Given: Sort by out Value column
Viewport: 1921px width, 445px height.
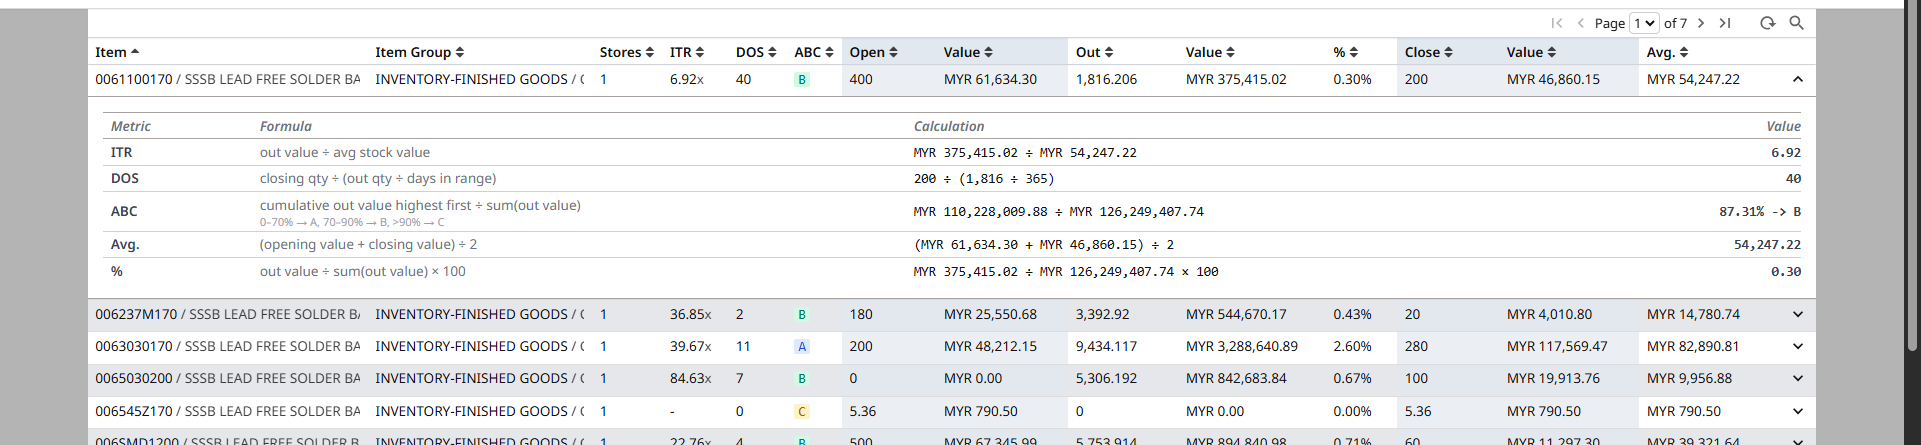Looking at the screenshot, I should point(1210,52).
